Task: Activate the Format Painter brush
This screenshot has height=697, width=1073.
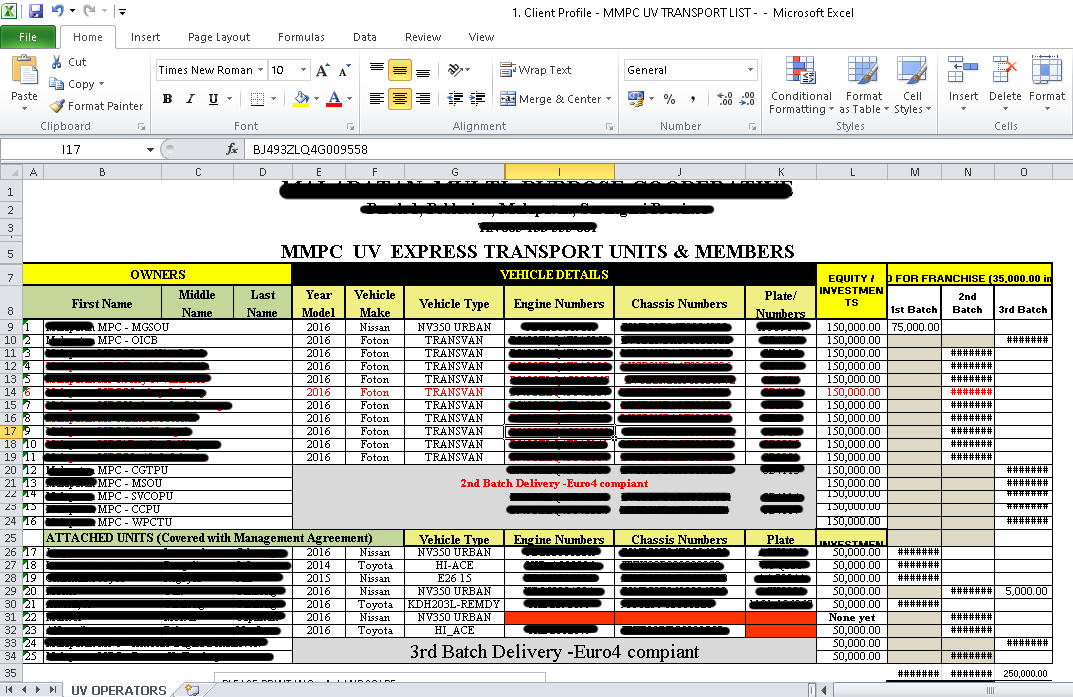Action: click(57, 106)
